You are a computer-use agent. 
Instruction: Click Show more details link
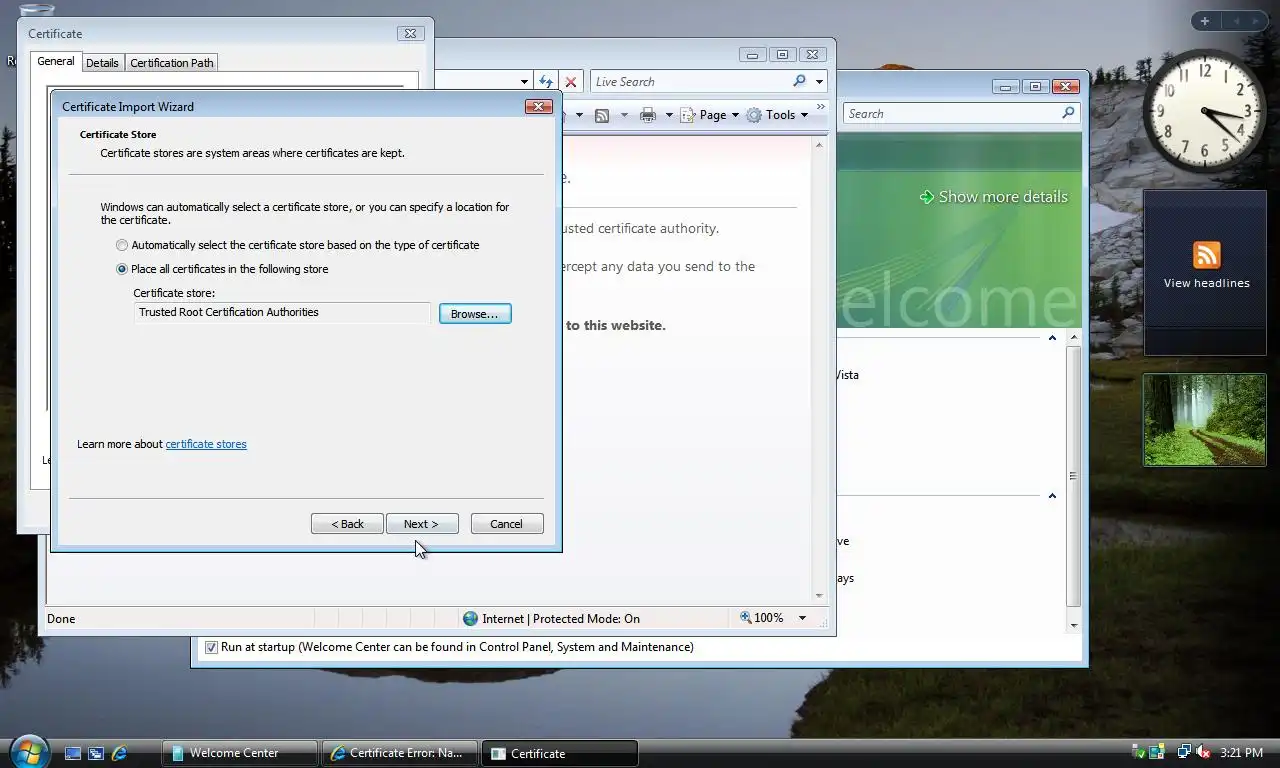1003,197
